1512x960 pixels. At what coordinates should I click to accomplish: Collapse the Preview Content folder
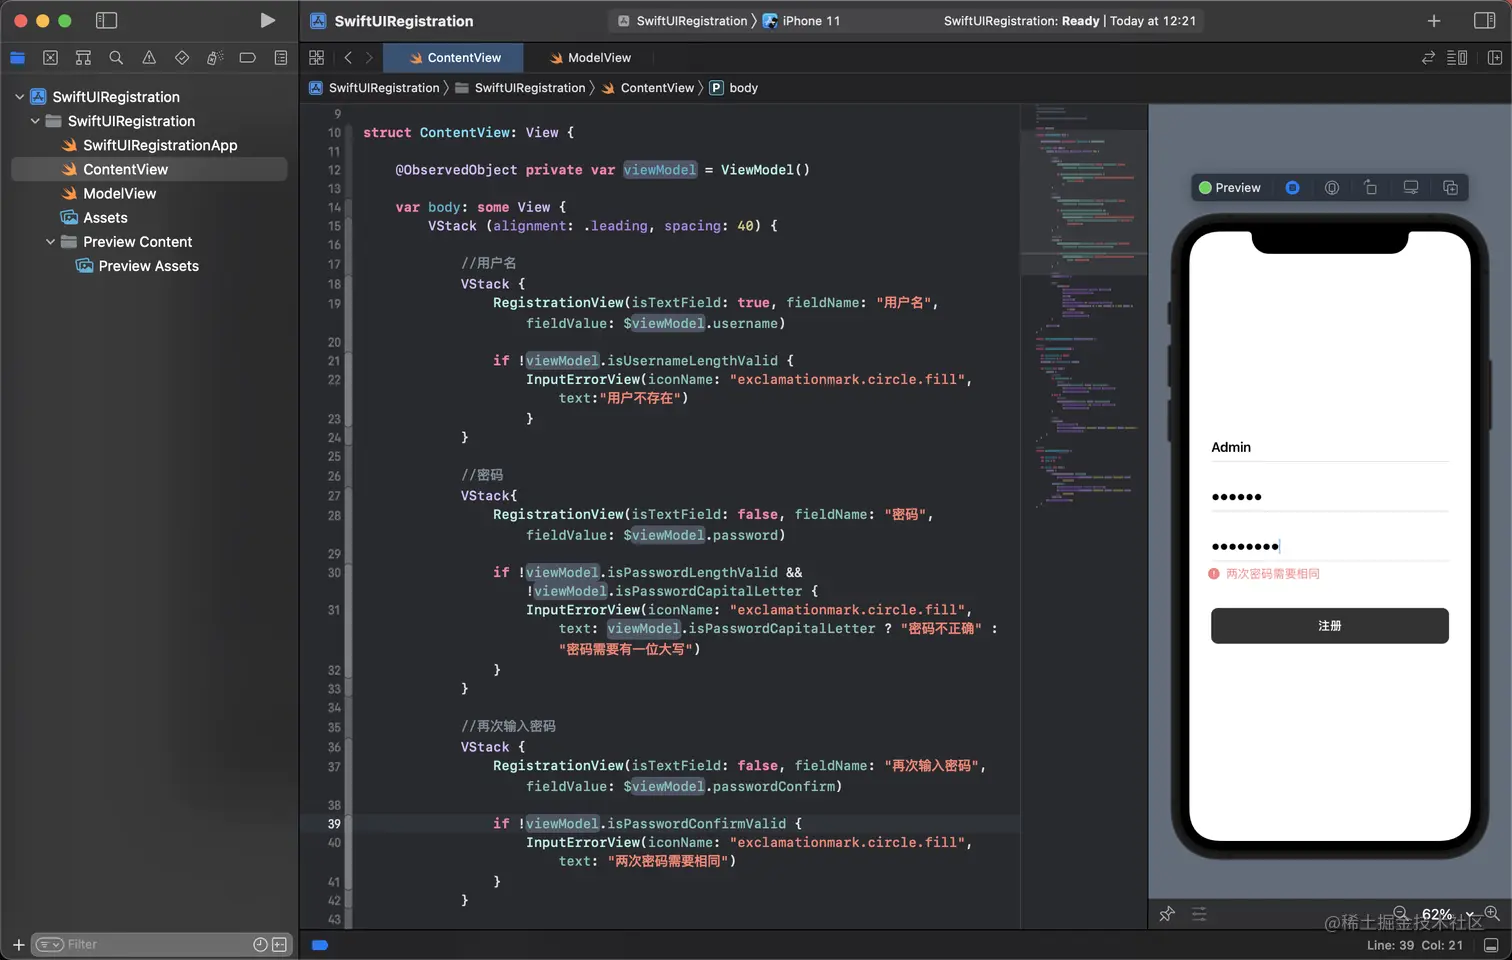coord(50,242)
